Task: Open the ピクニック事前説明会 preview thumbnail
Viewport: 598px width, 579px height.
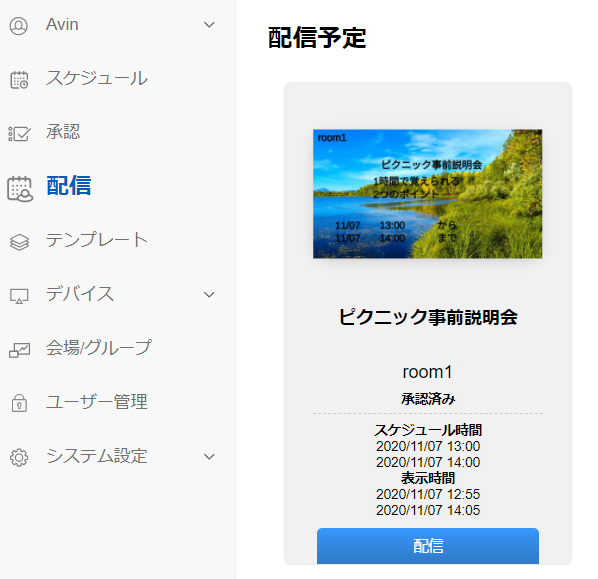Action: 428,194
